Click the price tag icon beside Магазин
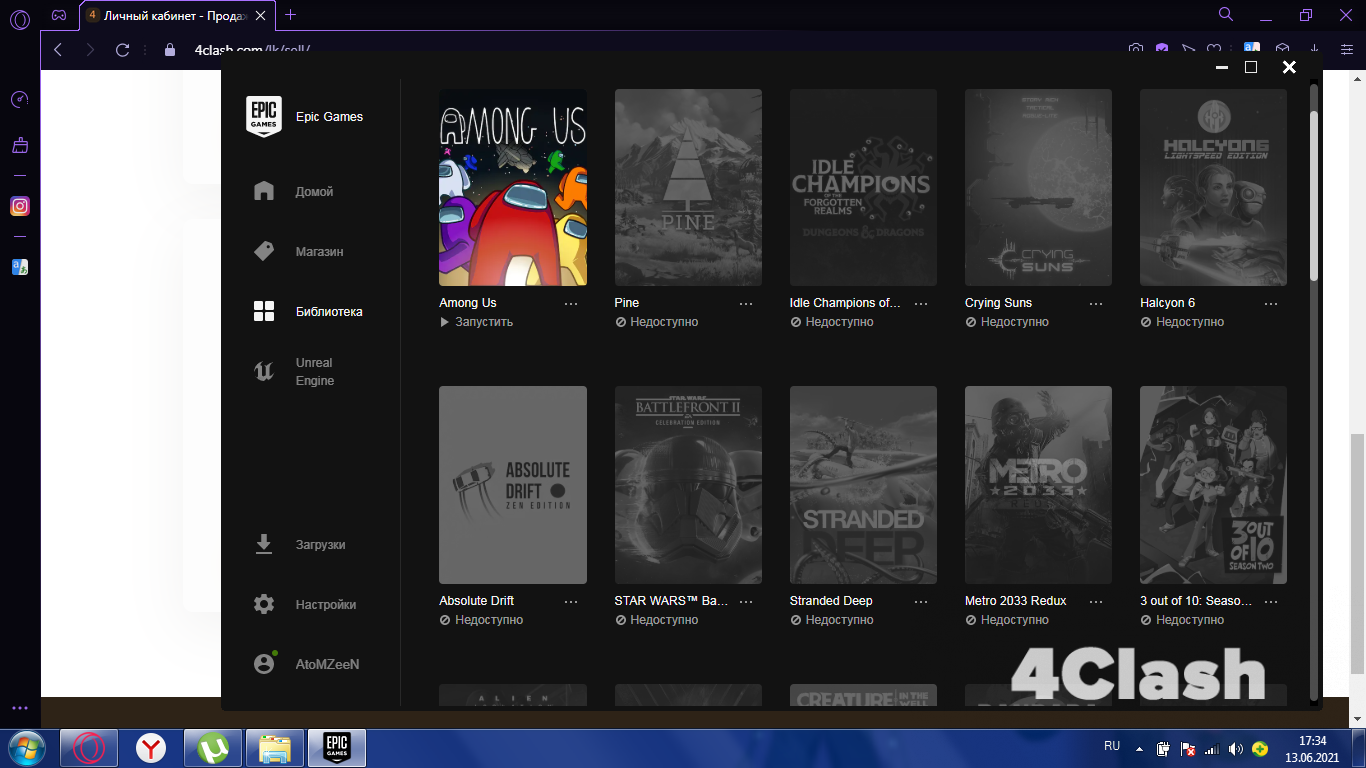Screen dimensions: 1366x768 click(264, 251)
